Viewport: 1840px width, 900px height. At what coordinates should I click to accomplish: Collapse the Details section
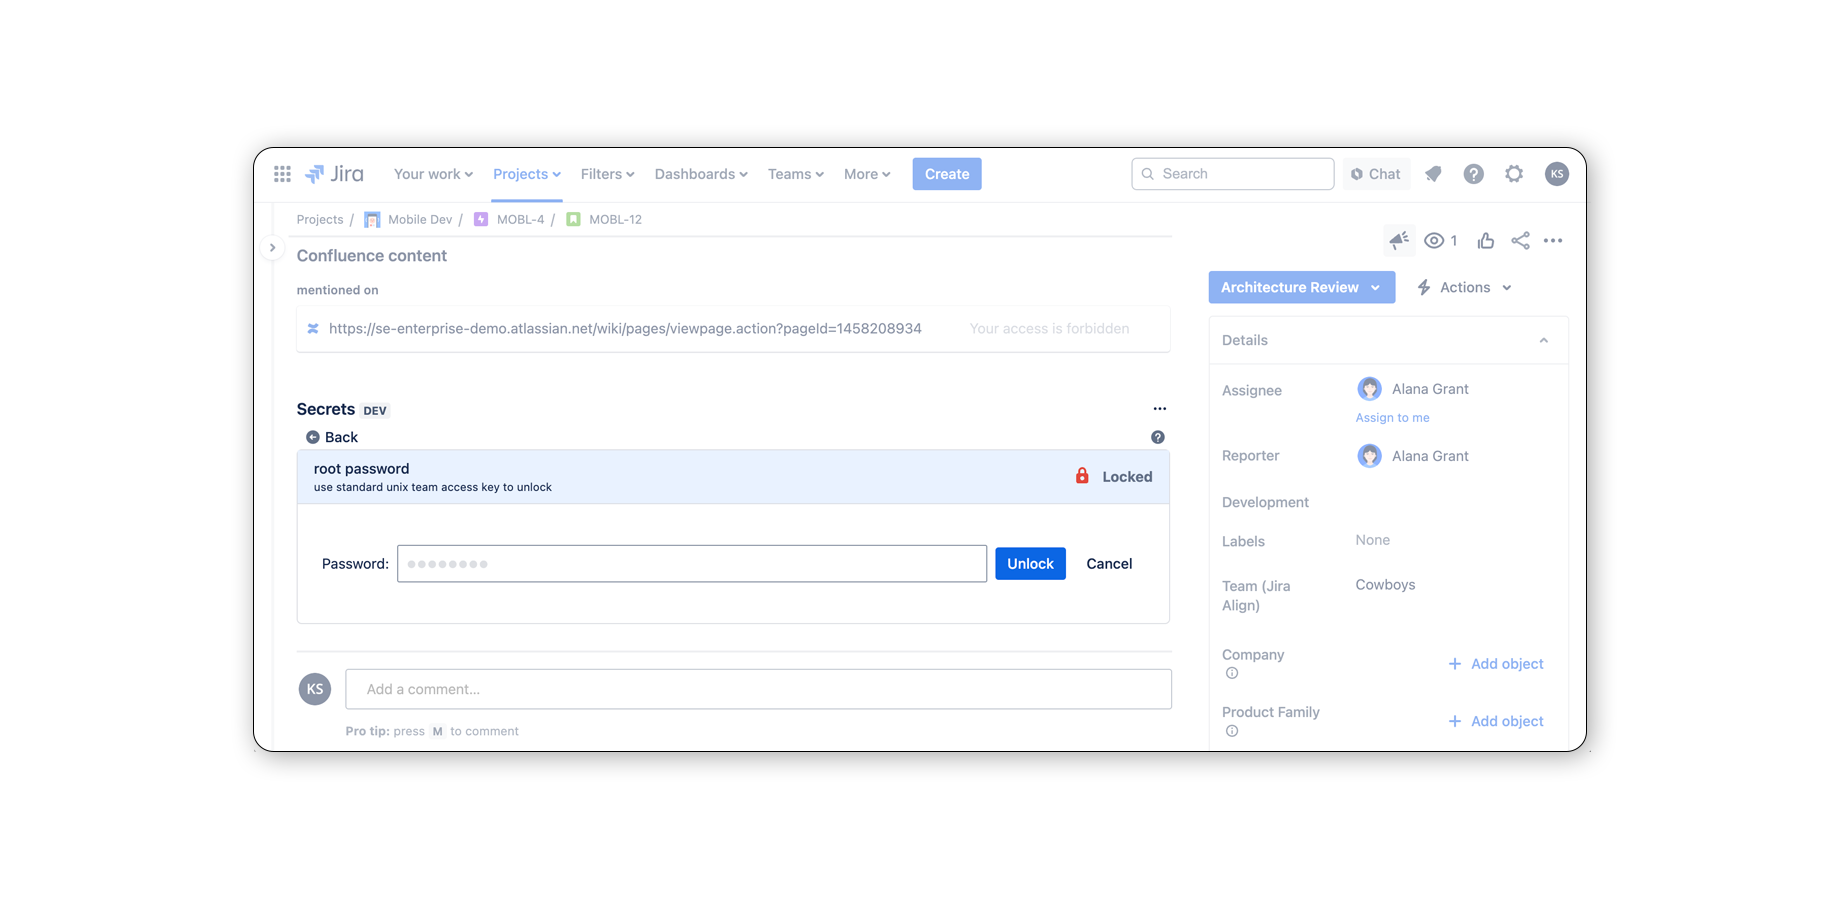pos(1543,340)
